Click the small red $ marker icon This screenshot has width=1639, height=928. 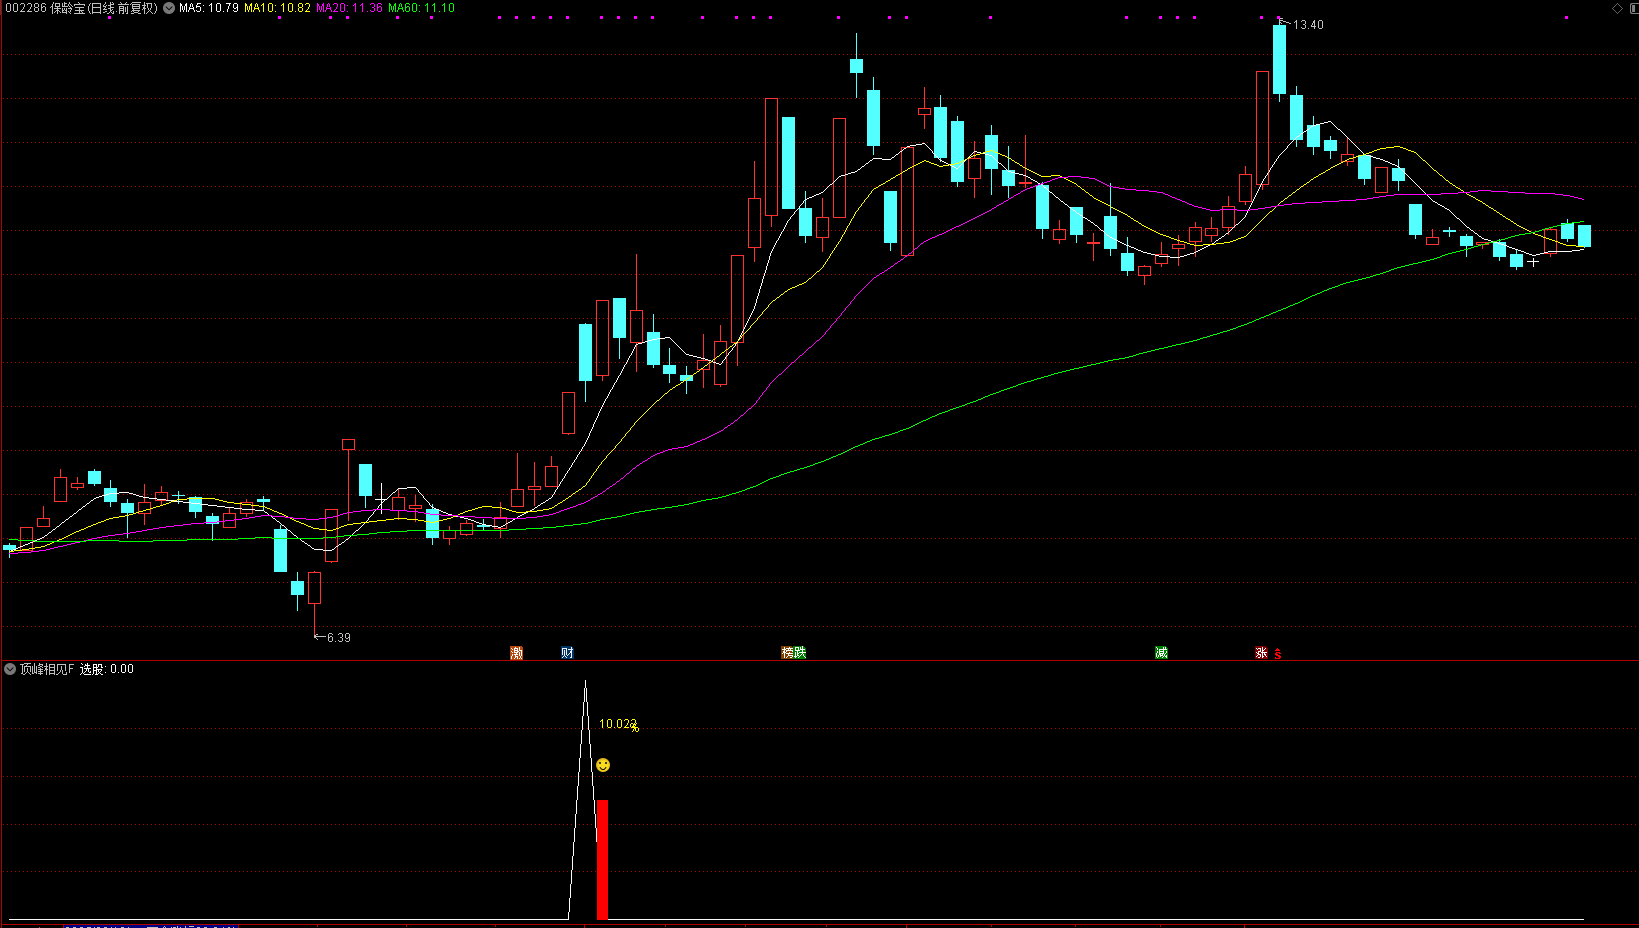[1278, 654]
